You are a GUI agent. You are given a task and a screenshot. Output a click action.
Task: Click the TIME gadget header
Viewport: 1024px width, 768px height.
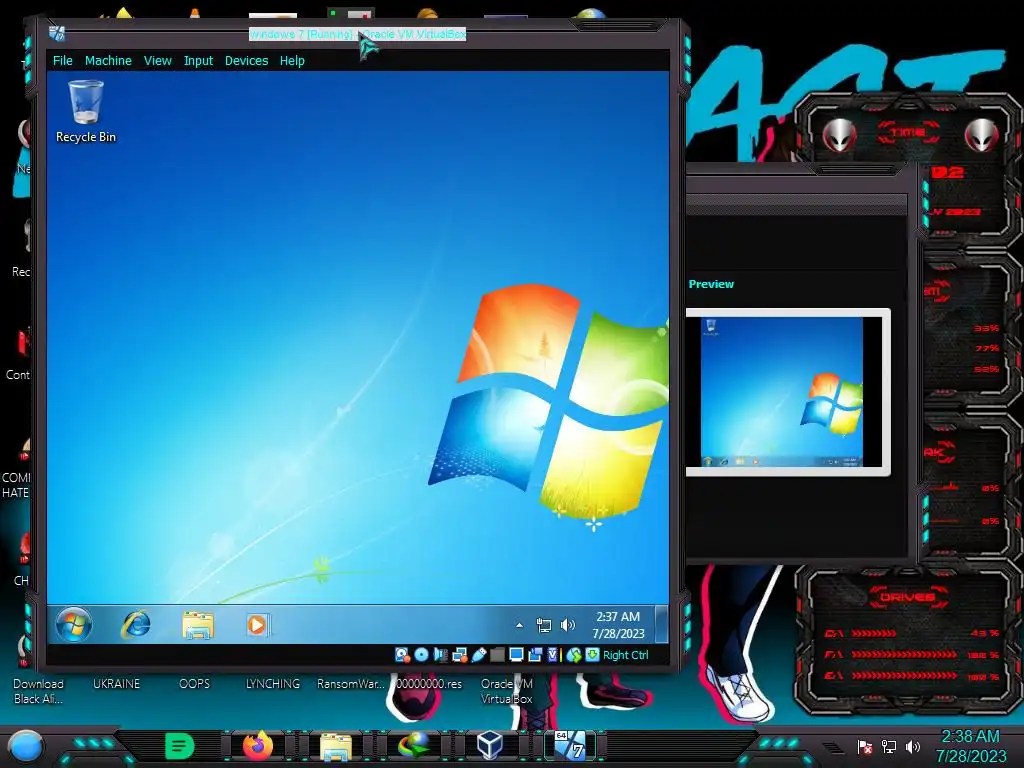pyautogui.click(x=908, y=133)
